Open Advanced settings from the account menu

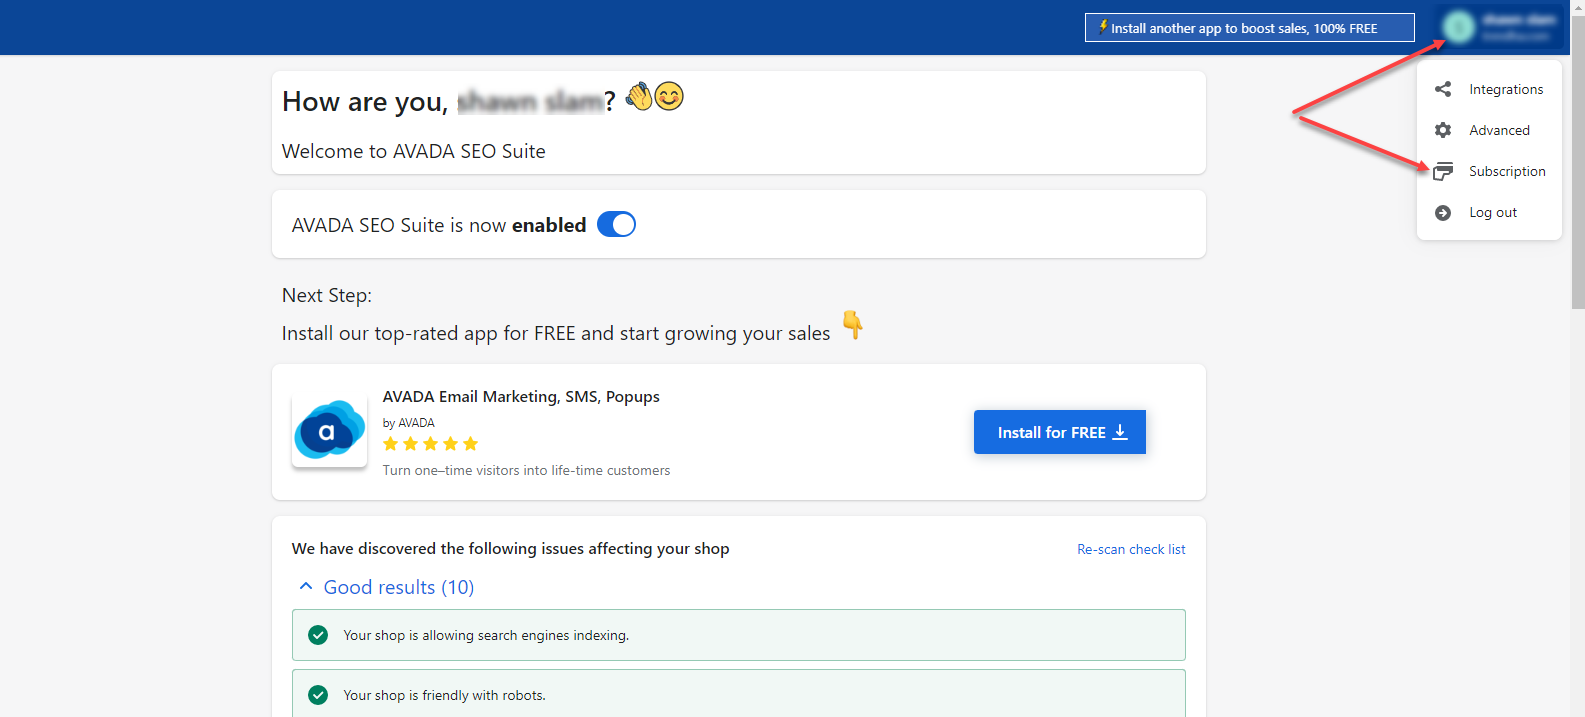1489,130
